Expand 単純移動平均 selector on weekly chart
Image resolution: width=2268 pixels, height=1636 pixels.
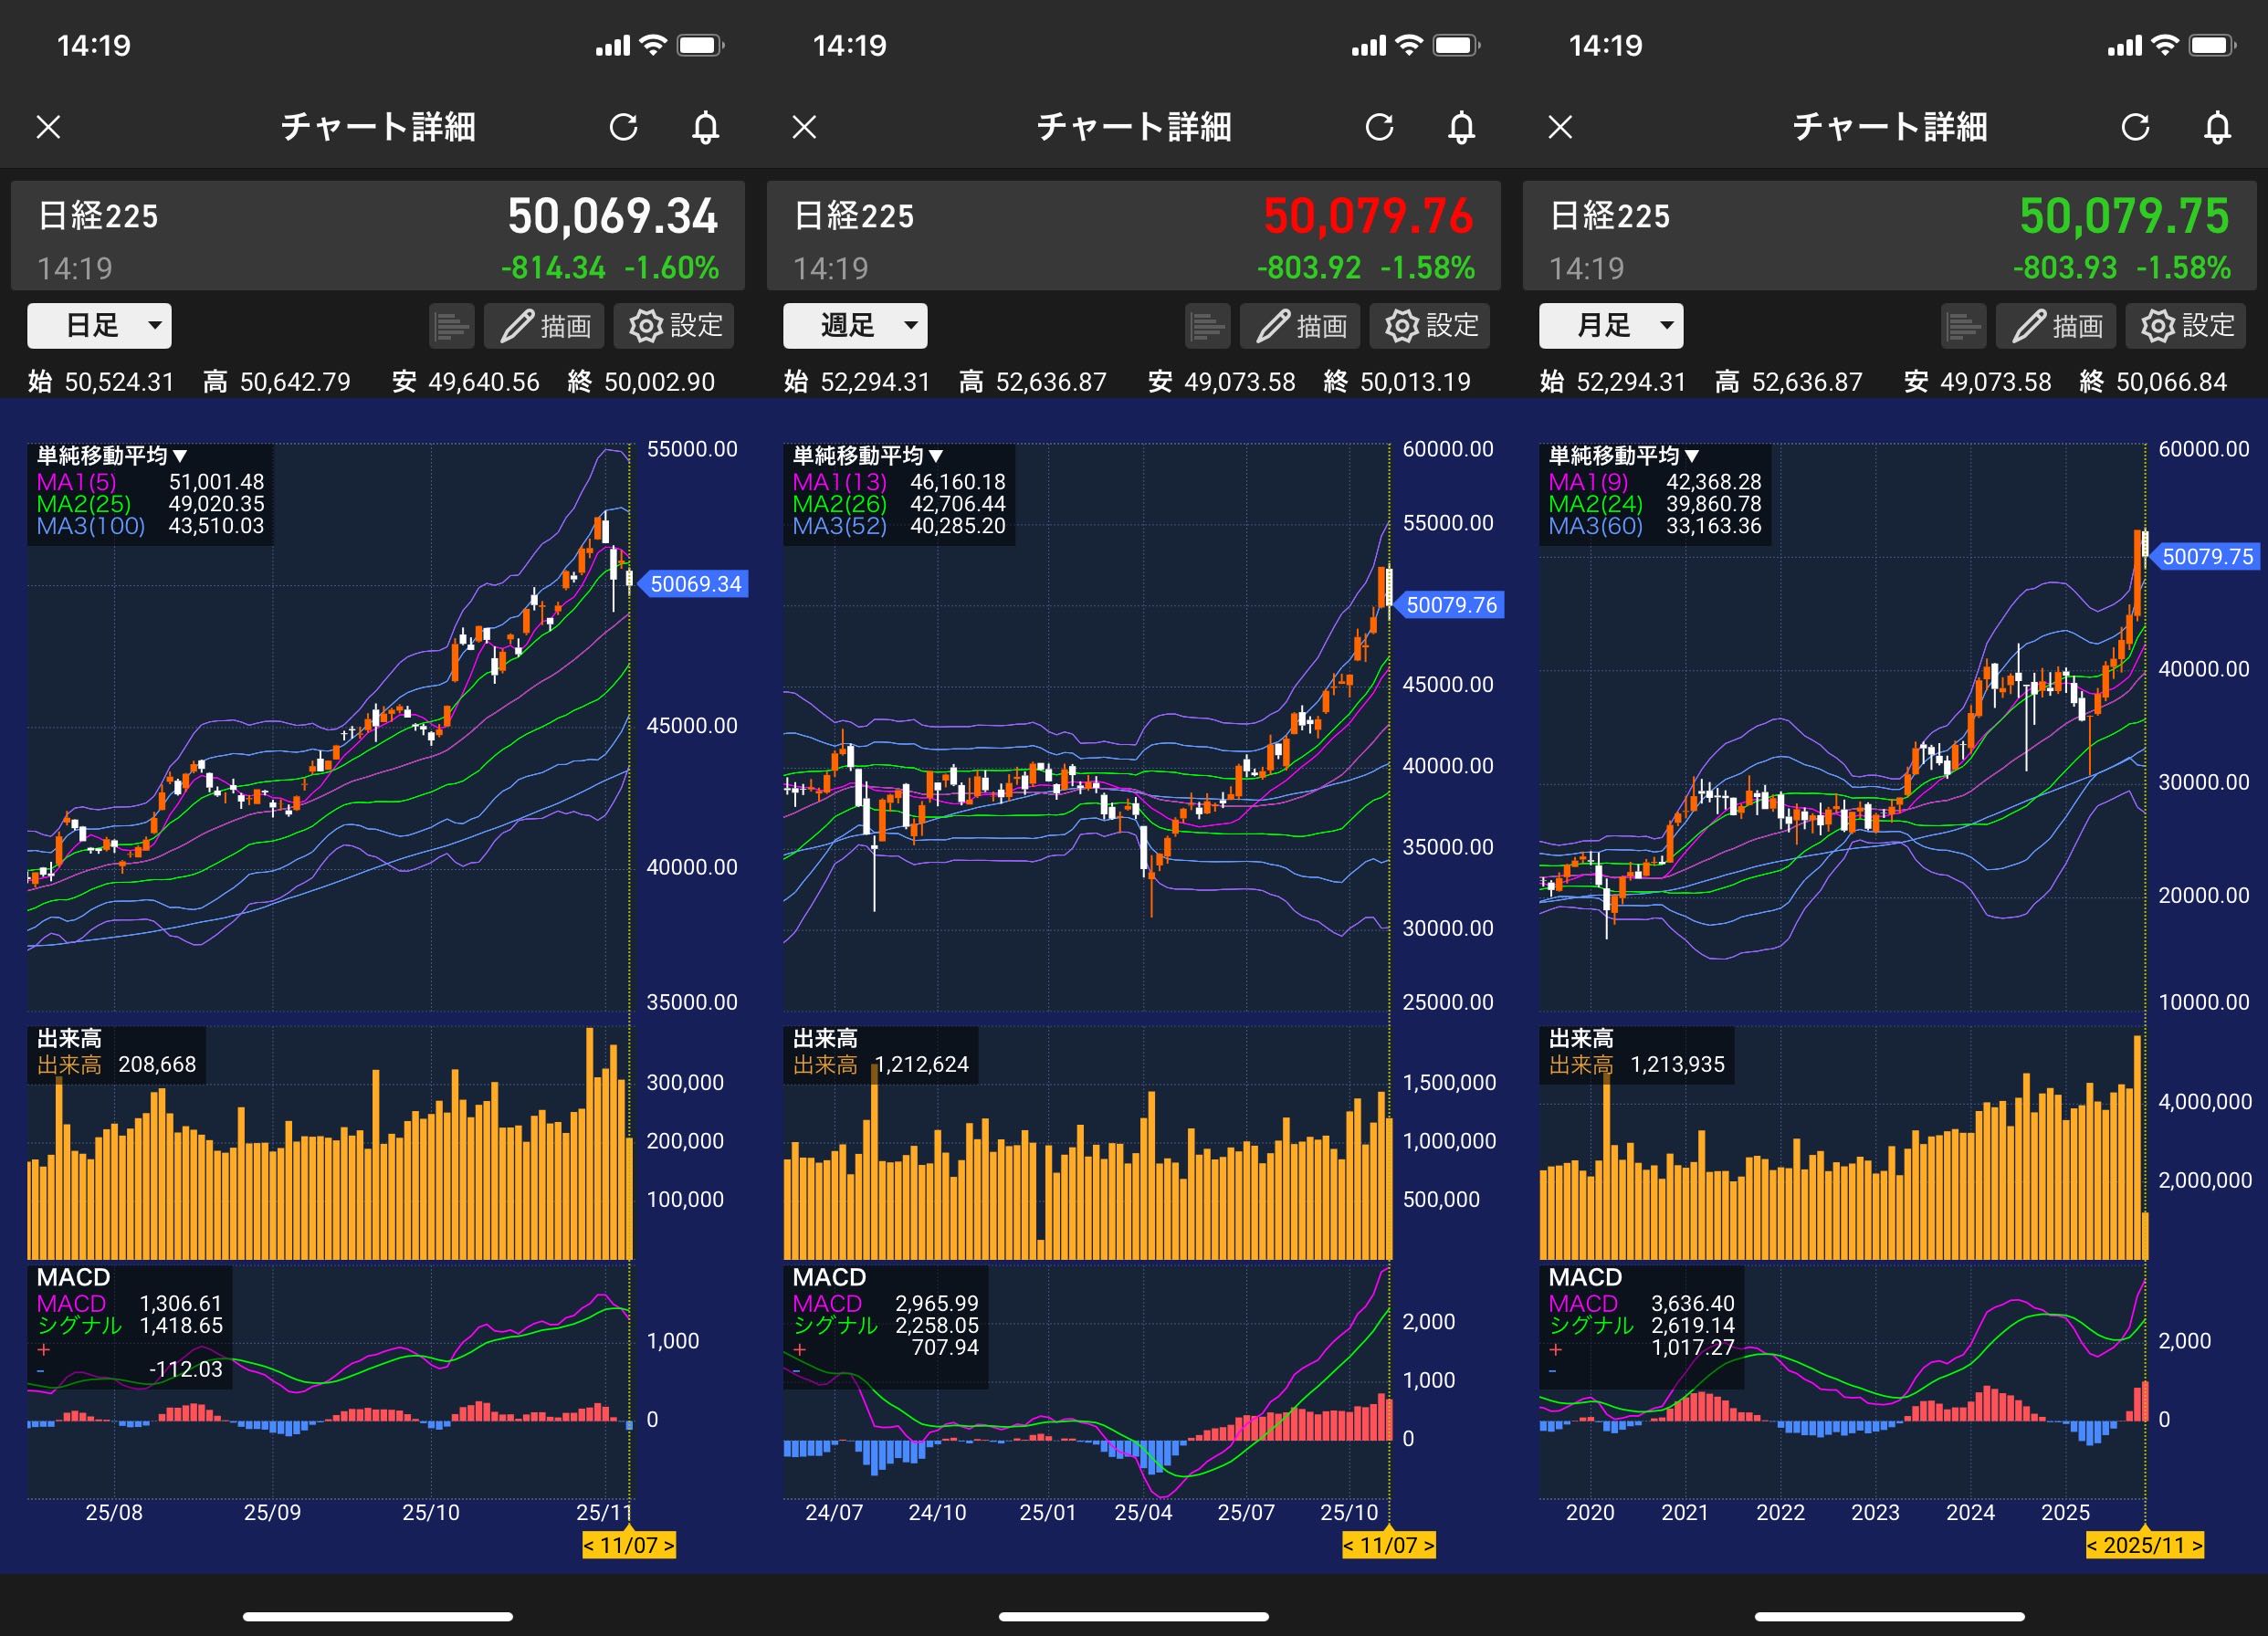tap(868, 456)
